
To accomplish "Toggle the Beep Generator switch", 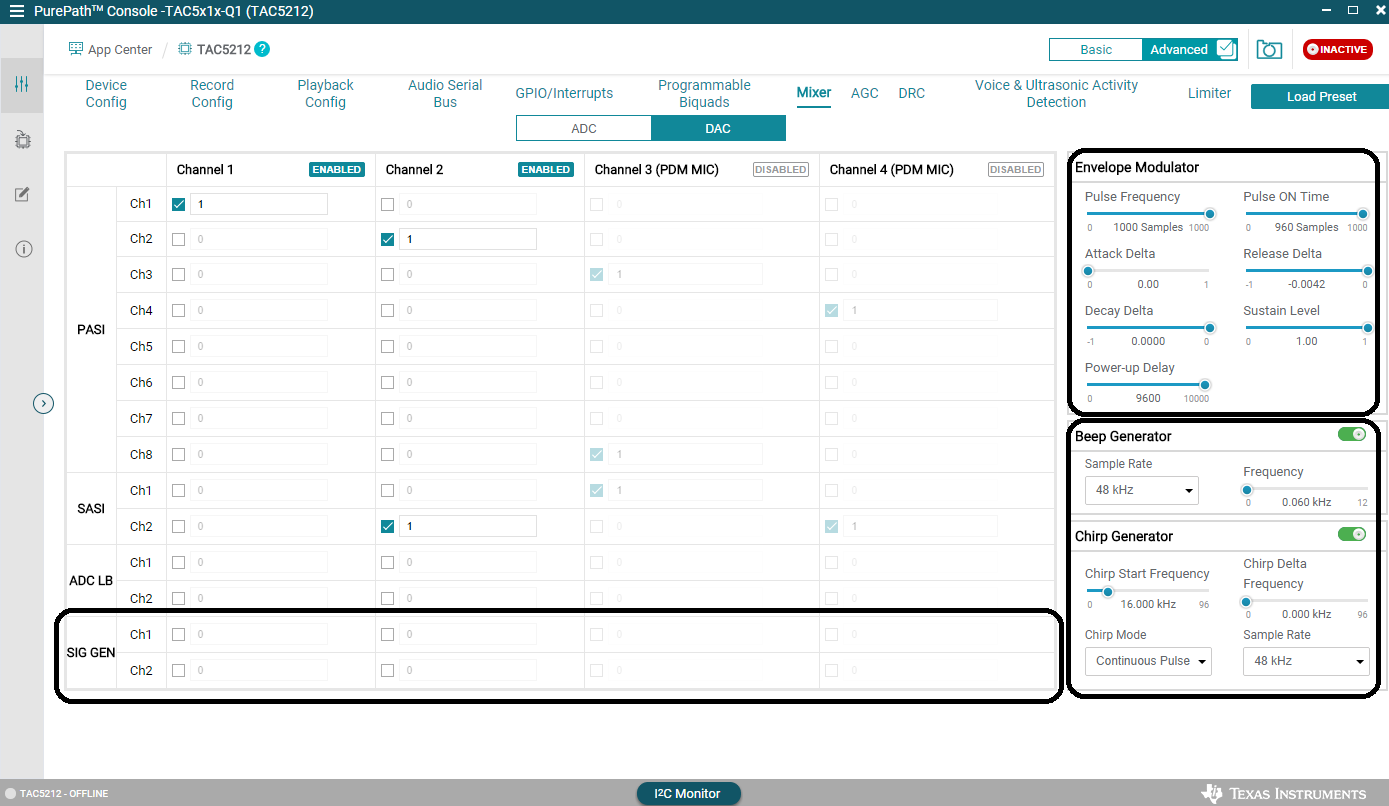I will (x=1351, y=434).
